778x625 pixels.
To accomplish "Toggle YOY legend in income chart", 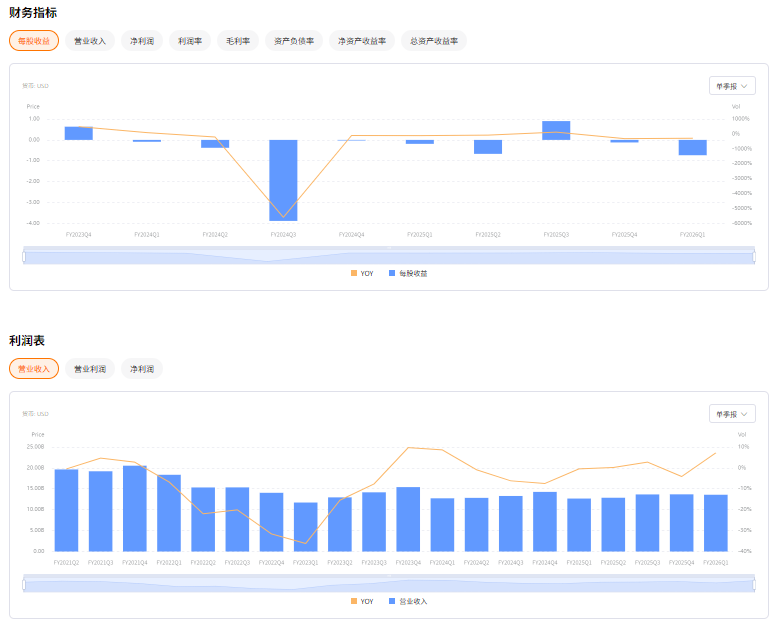I will click(x=362, y=601).
